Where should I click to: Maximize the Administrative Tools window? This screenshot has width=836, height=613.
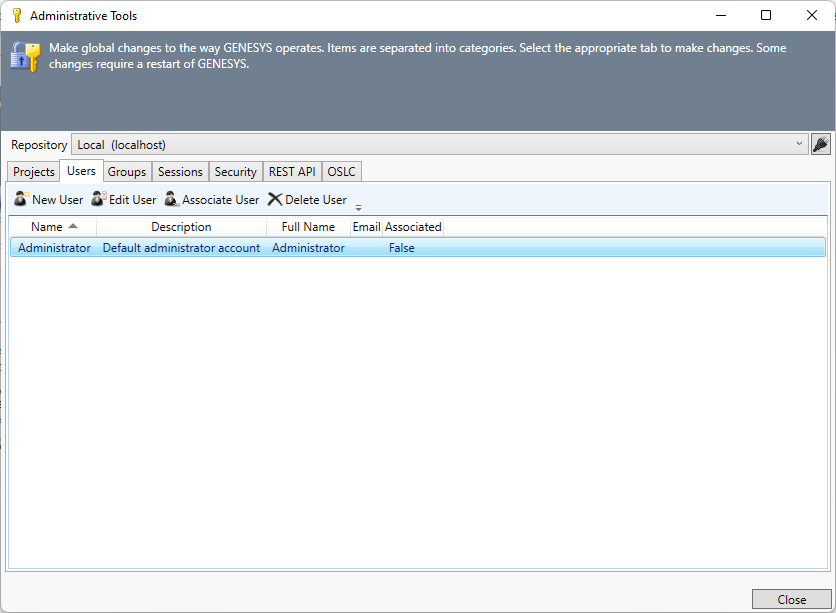click(766, 15)
